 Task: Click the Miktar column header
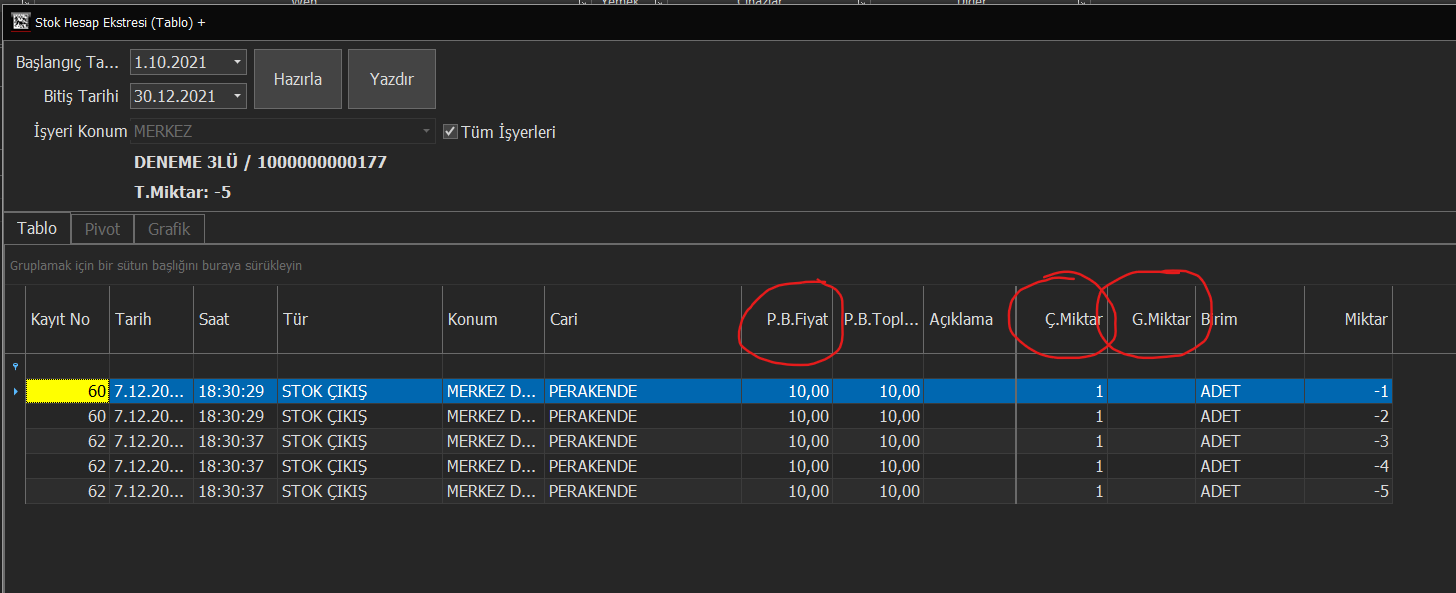coord(1347,319)
